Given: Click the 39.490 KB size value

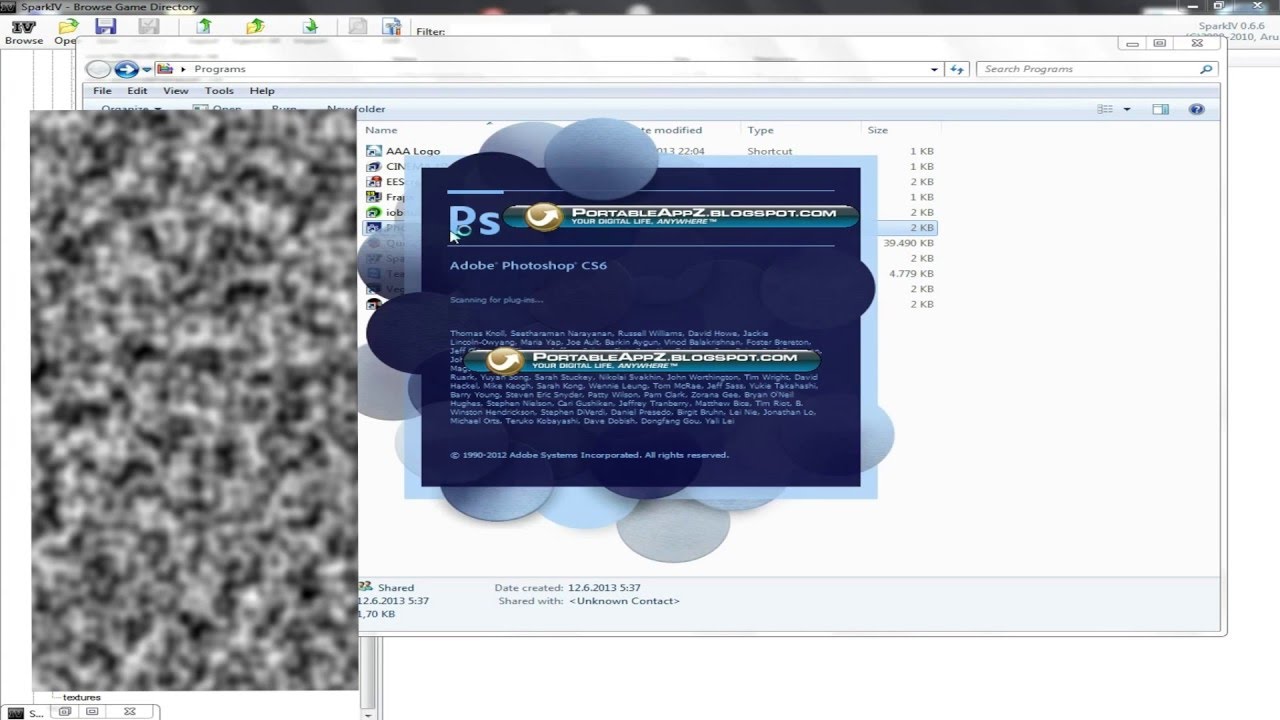Looking at the screenshot, I should (x=908, y=243).
